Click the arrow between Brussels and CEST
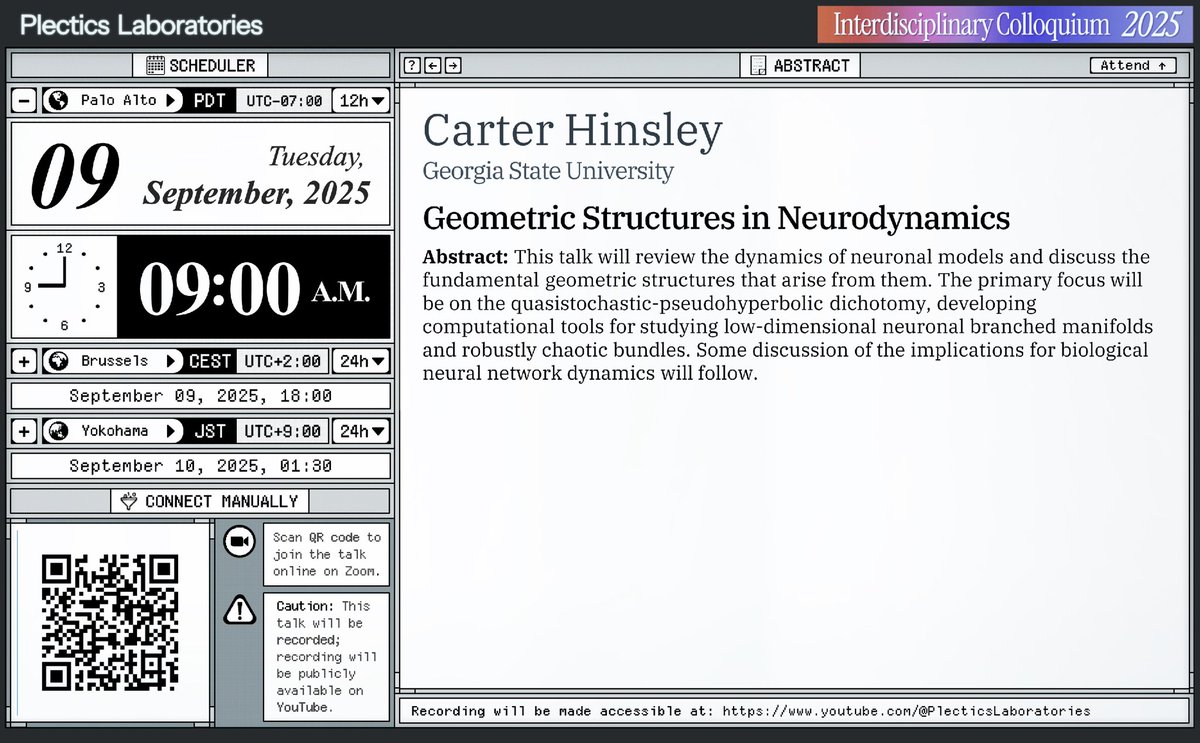Image resolution: width=1200 pixels, height=743 pixels. (173, 361)
